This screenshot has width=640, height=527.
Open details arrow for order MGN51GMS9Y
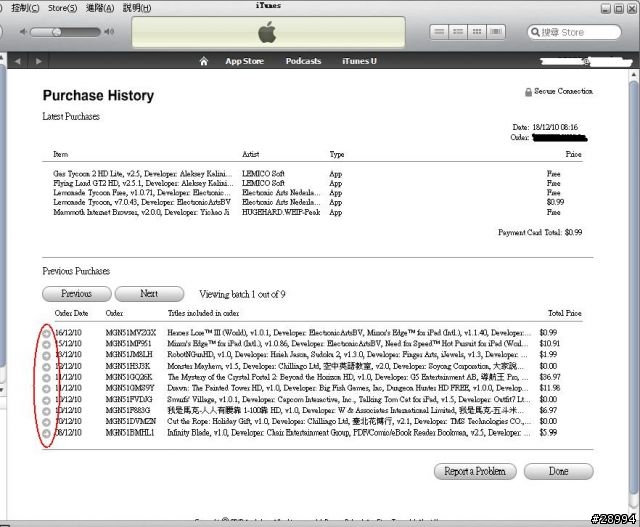coord(47,389)
